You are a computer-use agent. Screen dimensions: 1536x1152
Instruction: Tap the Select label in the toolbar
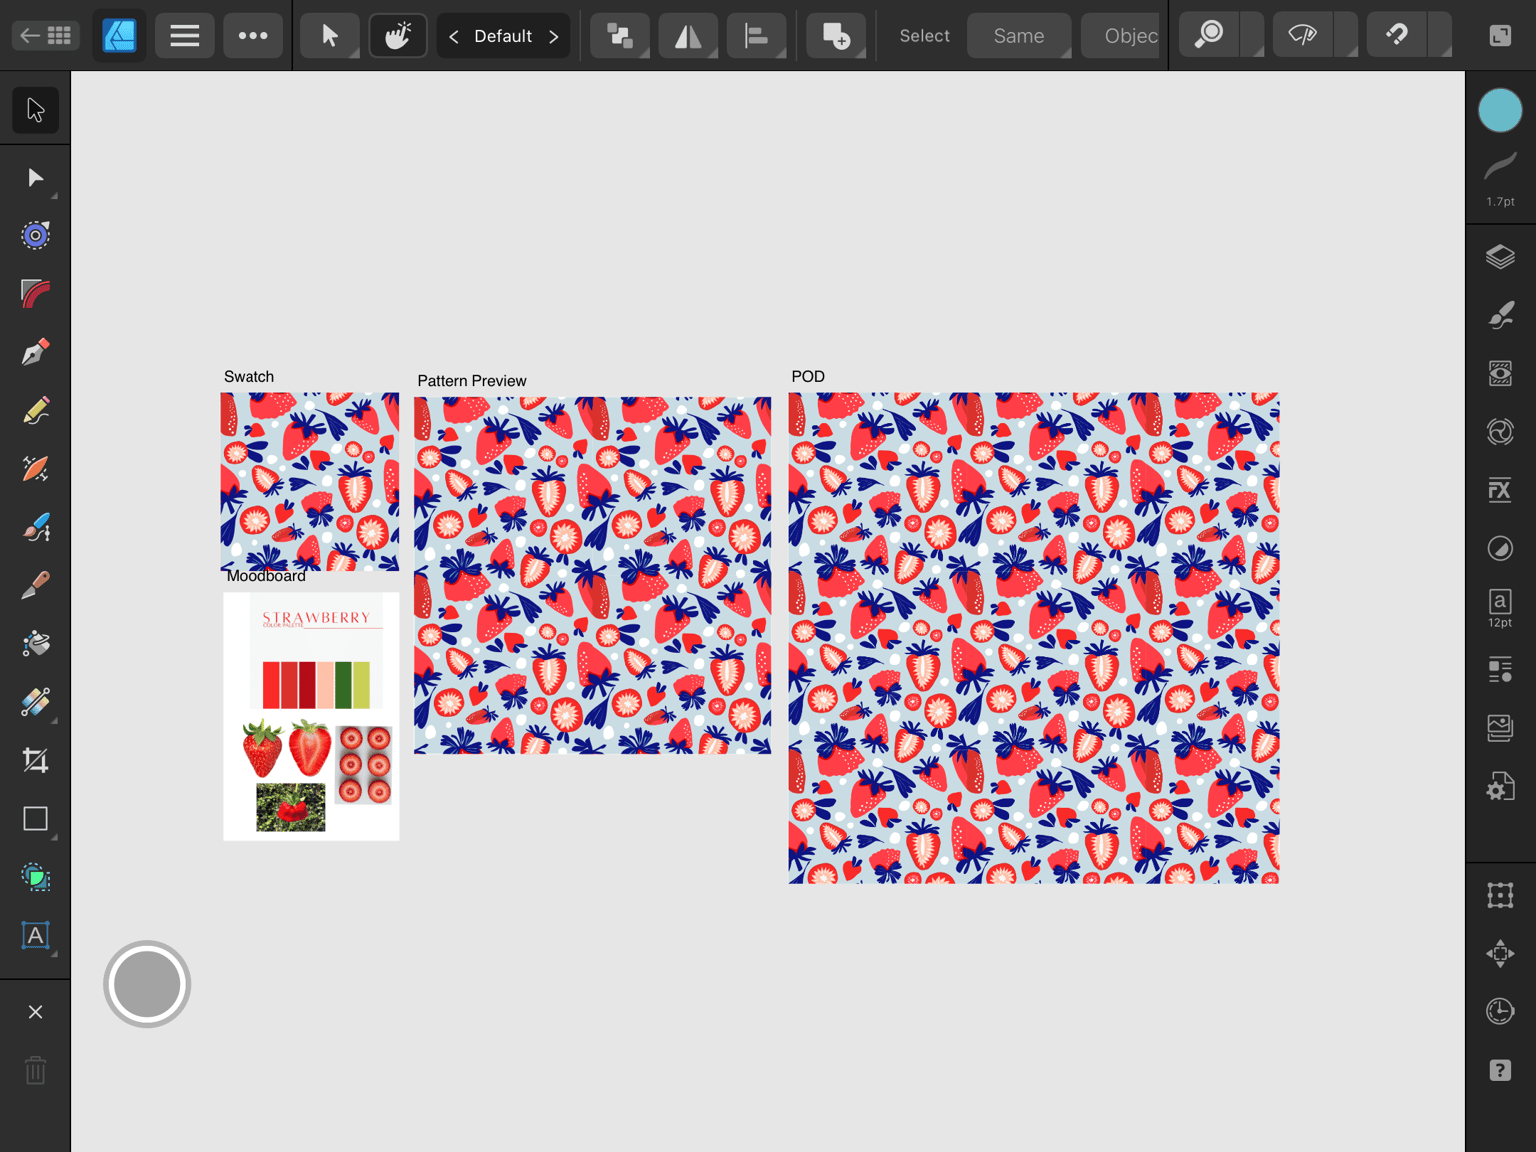[924, 36]
